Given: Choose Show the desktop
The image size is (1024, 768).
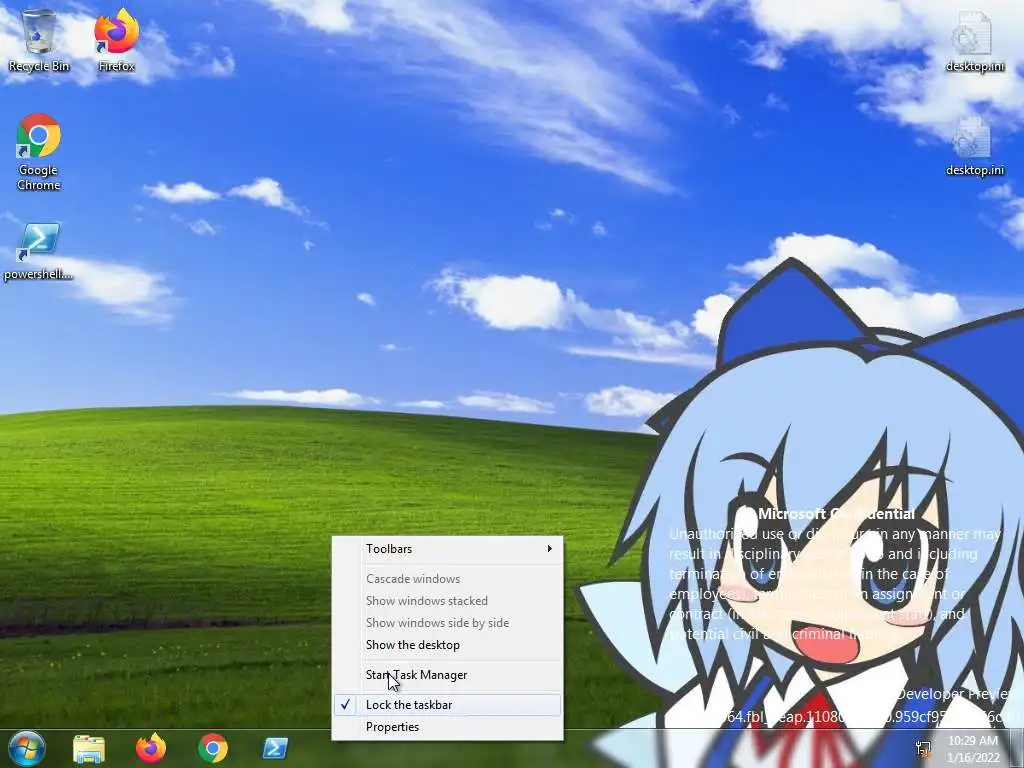Looking at the screenshot, I should (447, 645).
